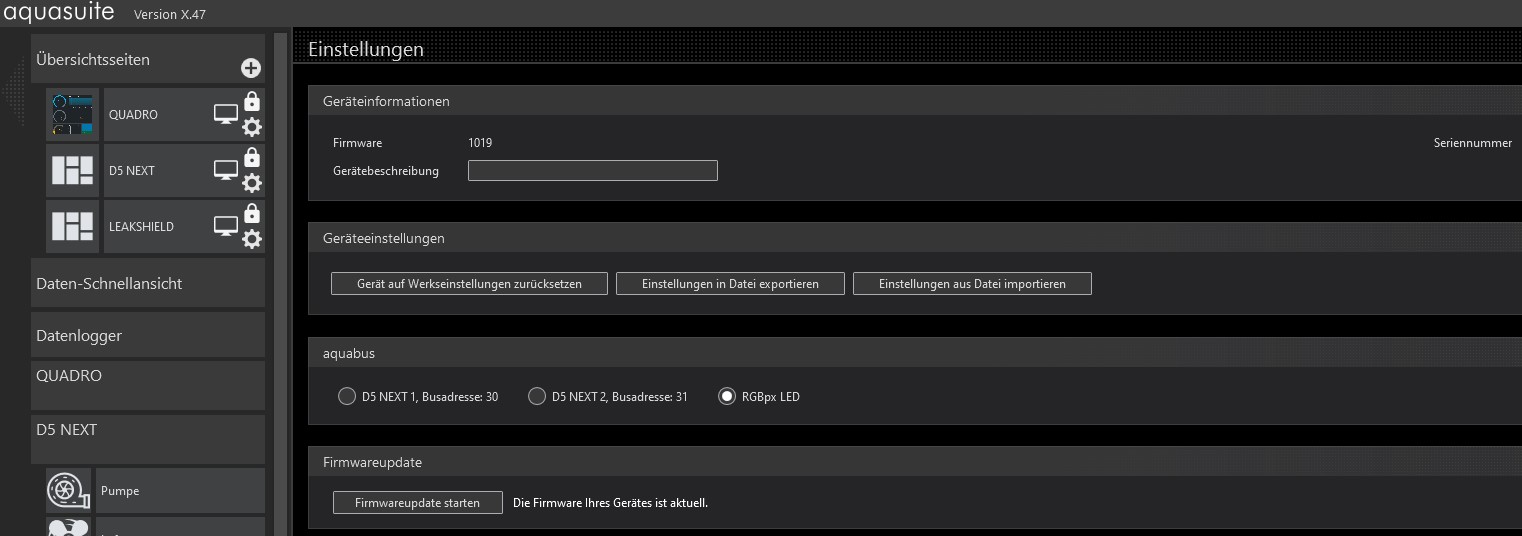Image resolution: width=1522 pixels, height=536 pixels.
Task: Toggle the LEAKSHIELD page padlock
Action: (x=252, y=213)
